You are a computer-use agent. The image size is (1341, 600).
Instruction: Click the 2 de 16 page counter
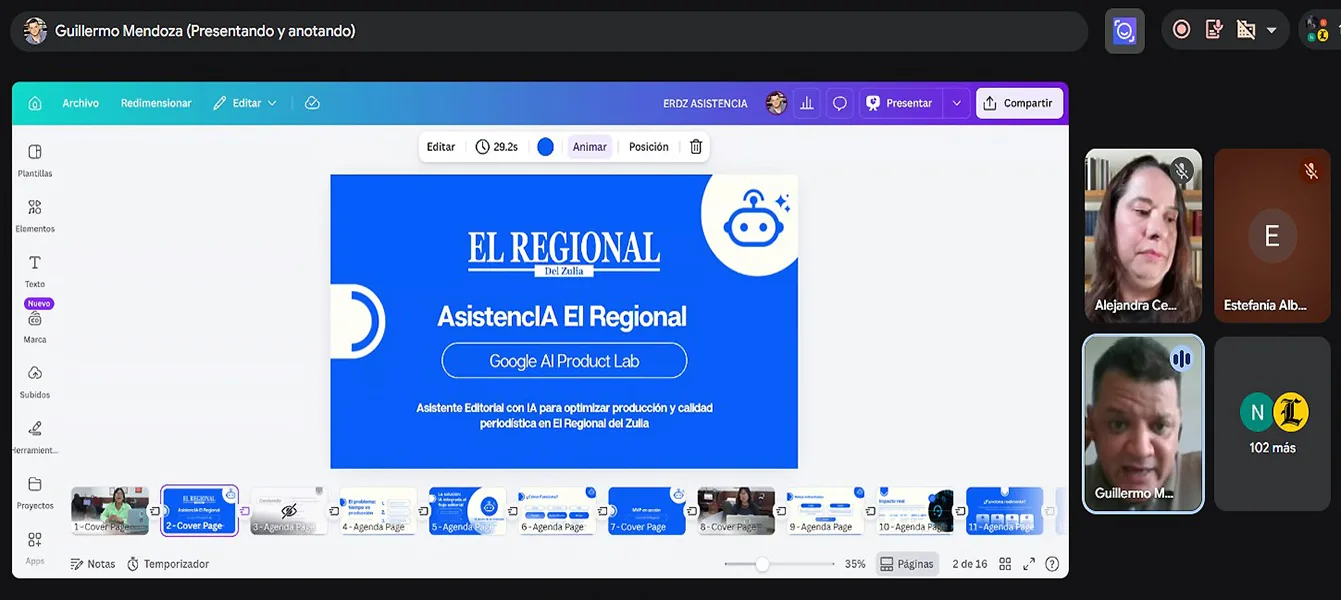click(970, 564)
